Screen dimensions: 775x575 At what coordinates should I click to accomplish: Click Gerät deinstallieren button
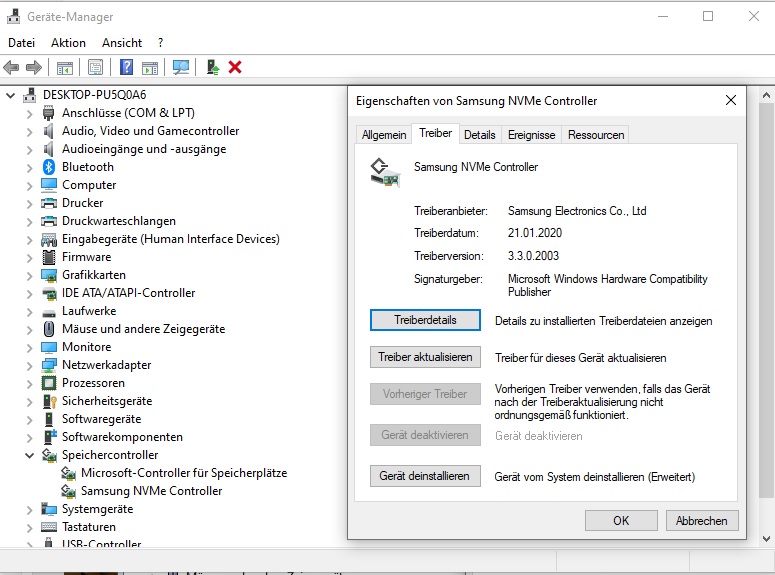(x=425, y=476)
